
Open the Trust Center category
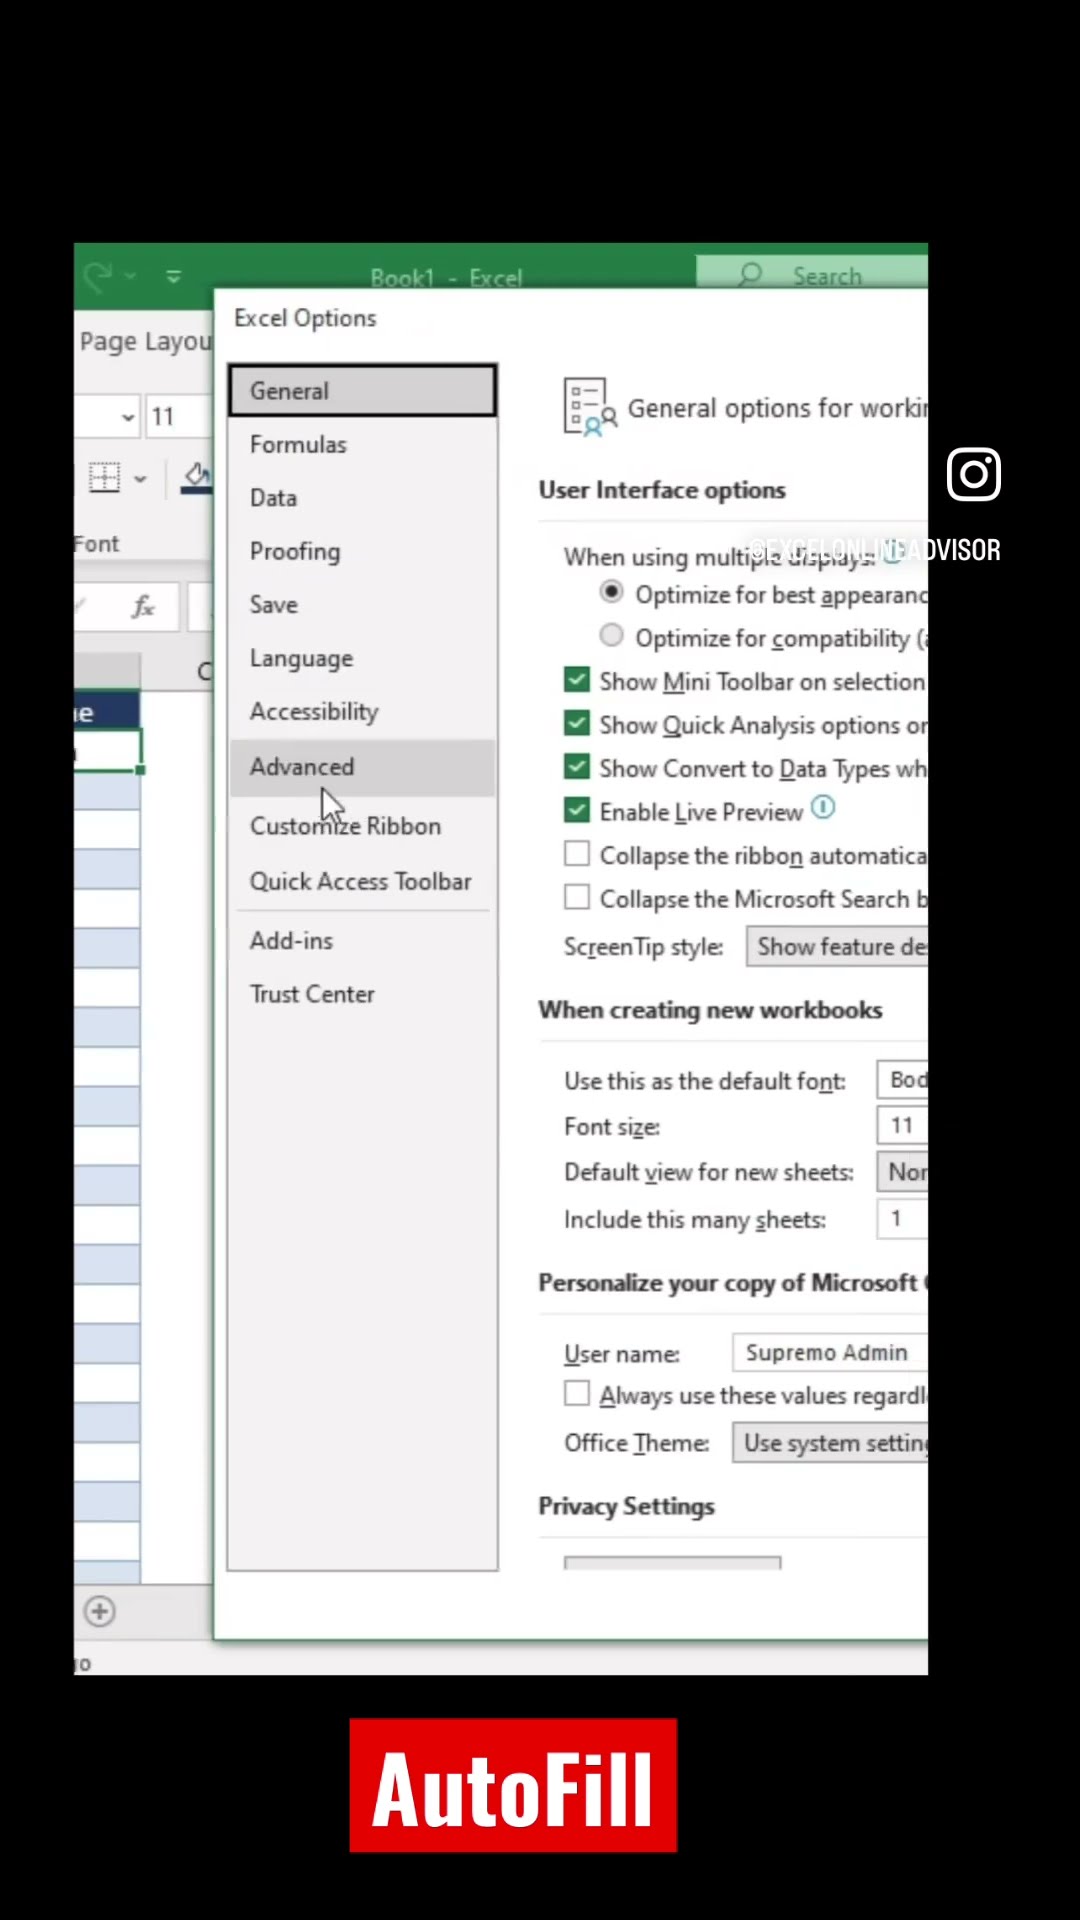click(362, 994)
